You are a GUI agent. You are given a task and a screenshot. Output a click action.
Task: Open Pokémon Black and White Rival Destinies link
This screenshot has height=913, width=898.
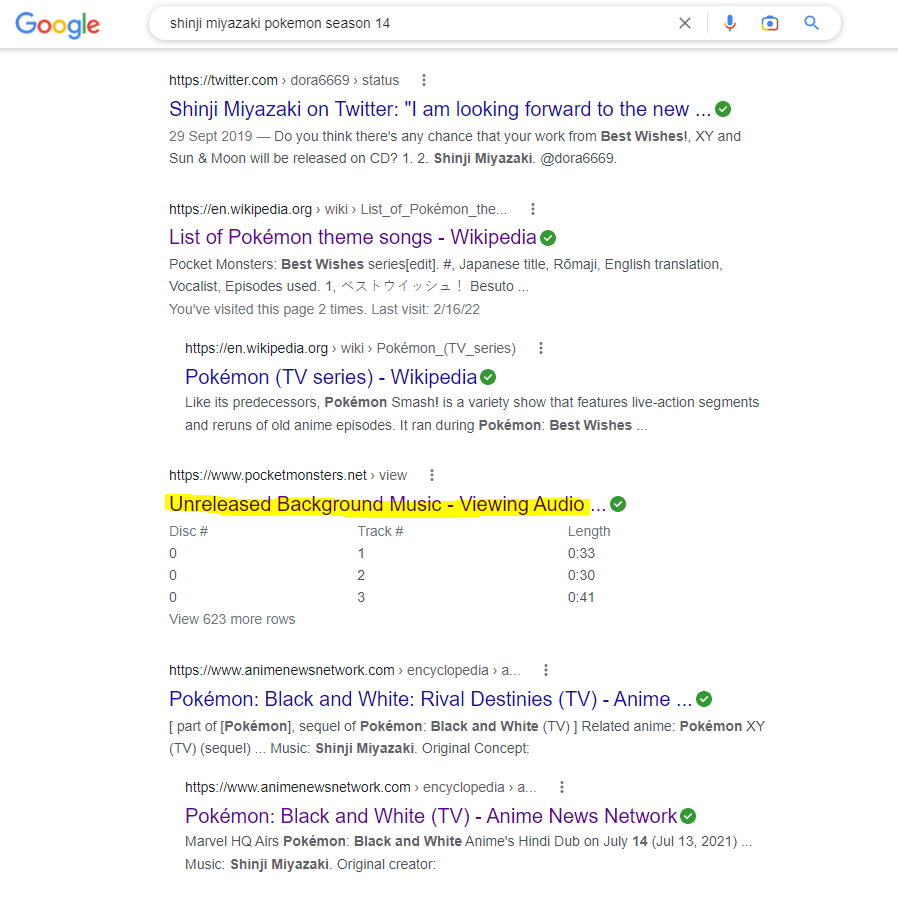[x=430, y=699]
